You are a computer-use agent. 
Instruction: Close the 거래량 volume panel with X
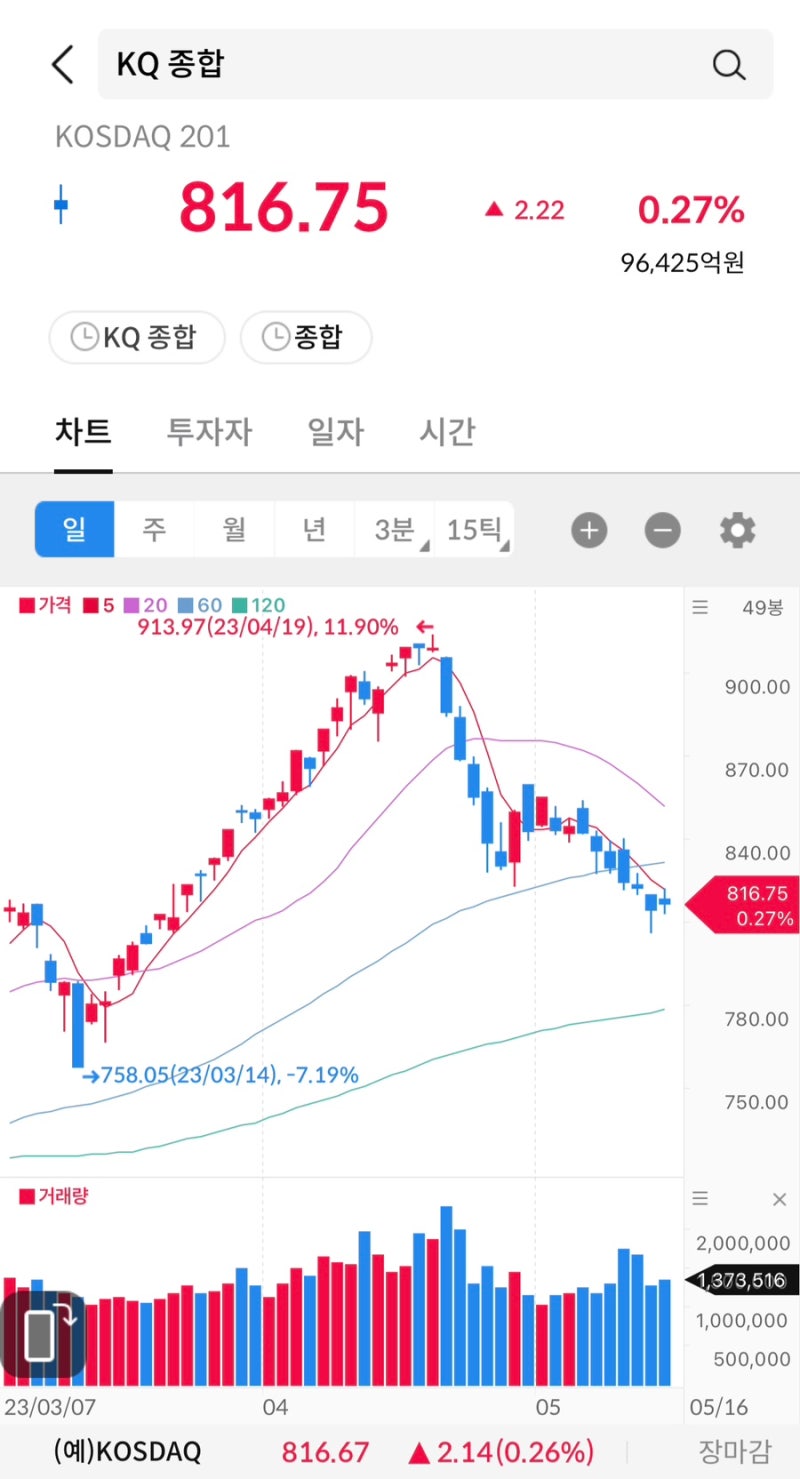[x=779, y=1198]
